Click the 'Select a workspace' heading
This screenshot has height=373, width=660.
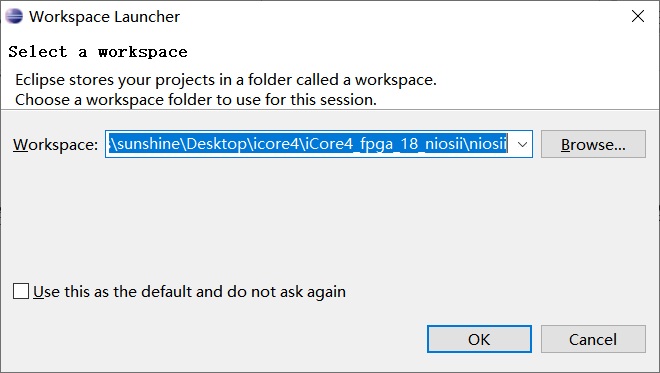click(x=98, y=52)
